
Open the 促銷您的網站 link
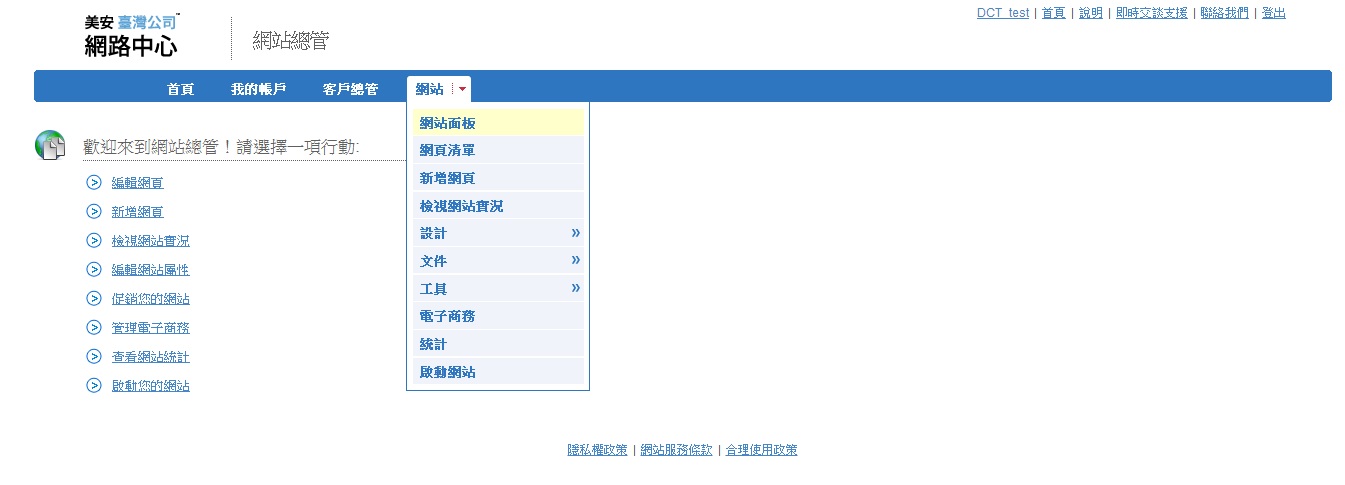(x=151, y=299)
